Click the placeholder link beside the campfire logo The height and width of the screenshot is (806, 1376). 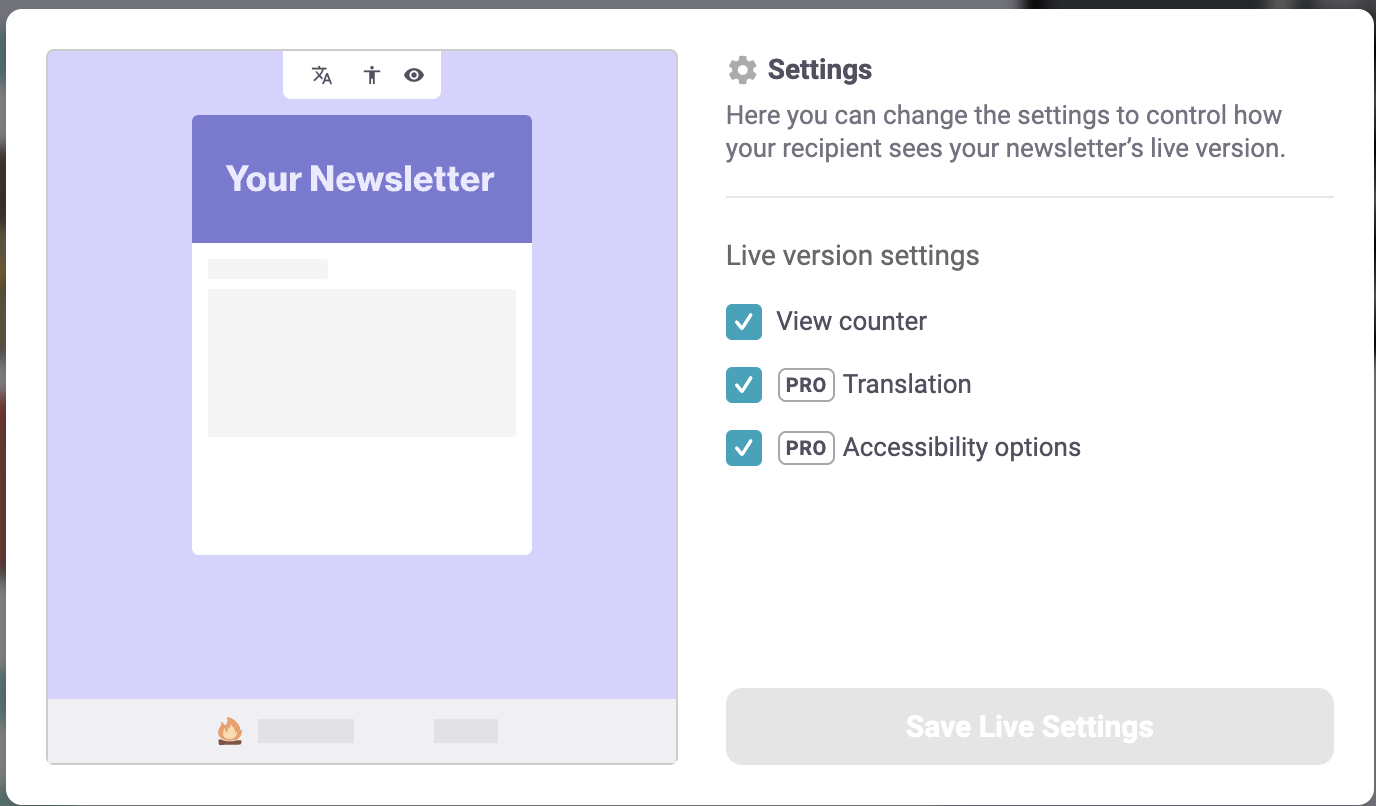pyautogui.click(x=305, y=730)
